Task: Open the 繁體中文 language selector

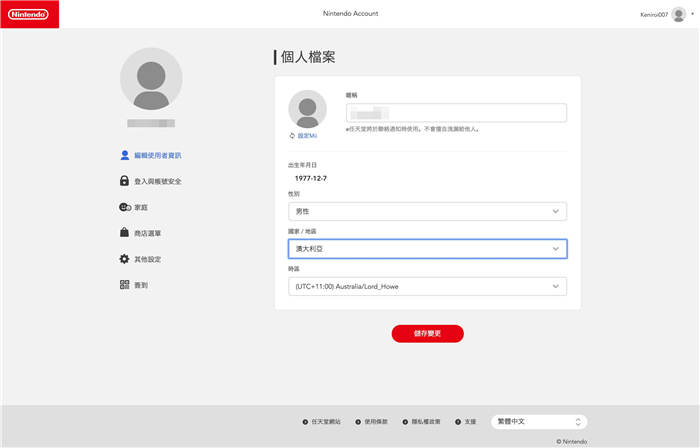Action: click(x=539, y=422)
